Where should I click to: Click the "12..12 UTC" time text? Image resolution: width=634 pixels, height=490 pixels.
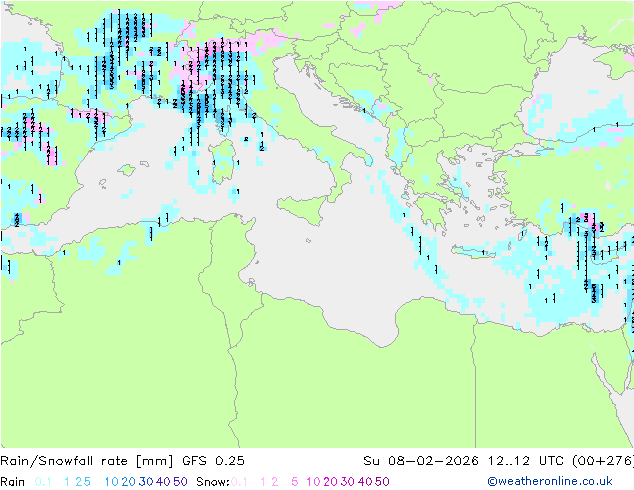pyautogui.click(x=526, y=461)
